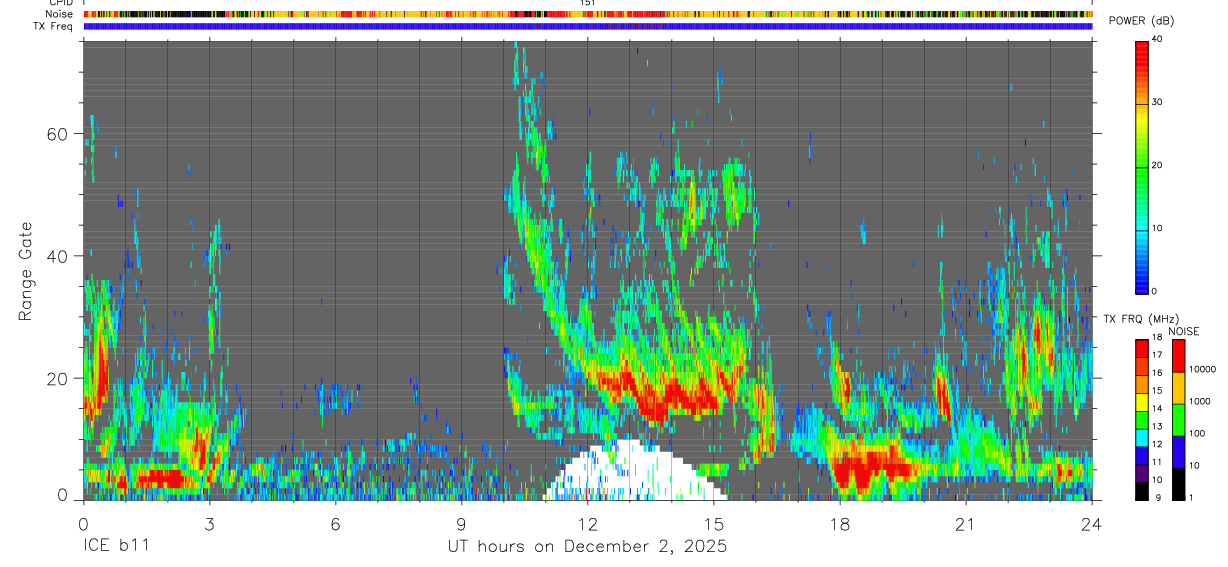Click the 20 label on POWER scale
The image size is (1228, 567).
tap(1159, 165)
